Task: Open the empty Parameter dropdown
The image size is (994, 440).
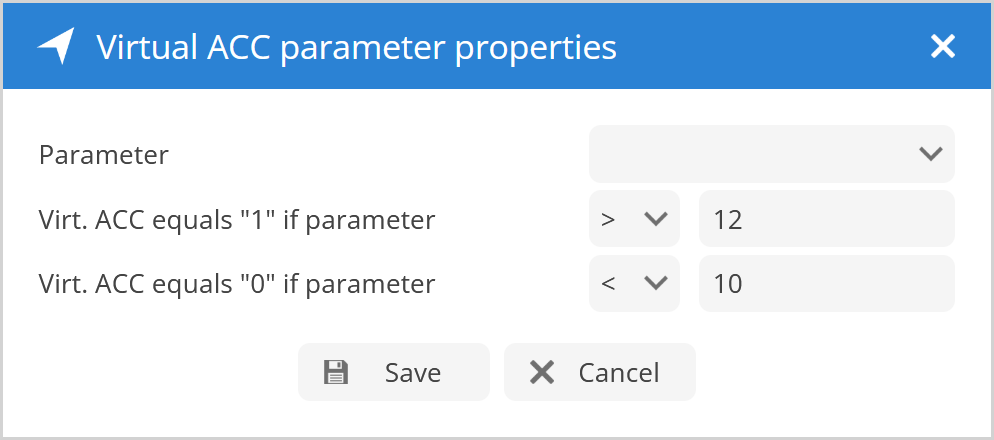Action: (771, 154)
